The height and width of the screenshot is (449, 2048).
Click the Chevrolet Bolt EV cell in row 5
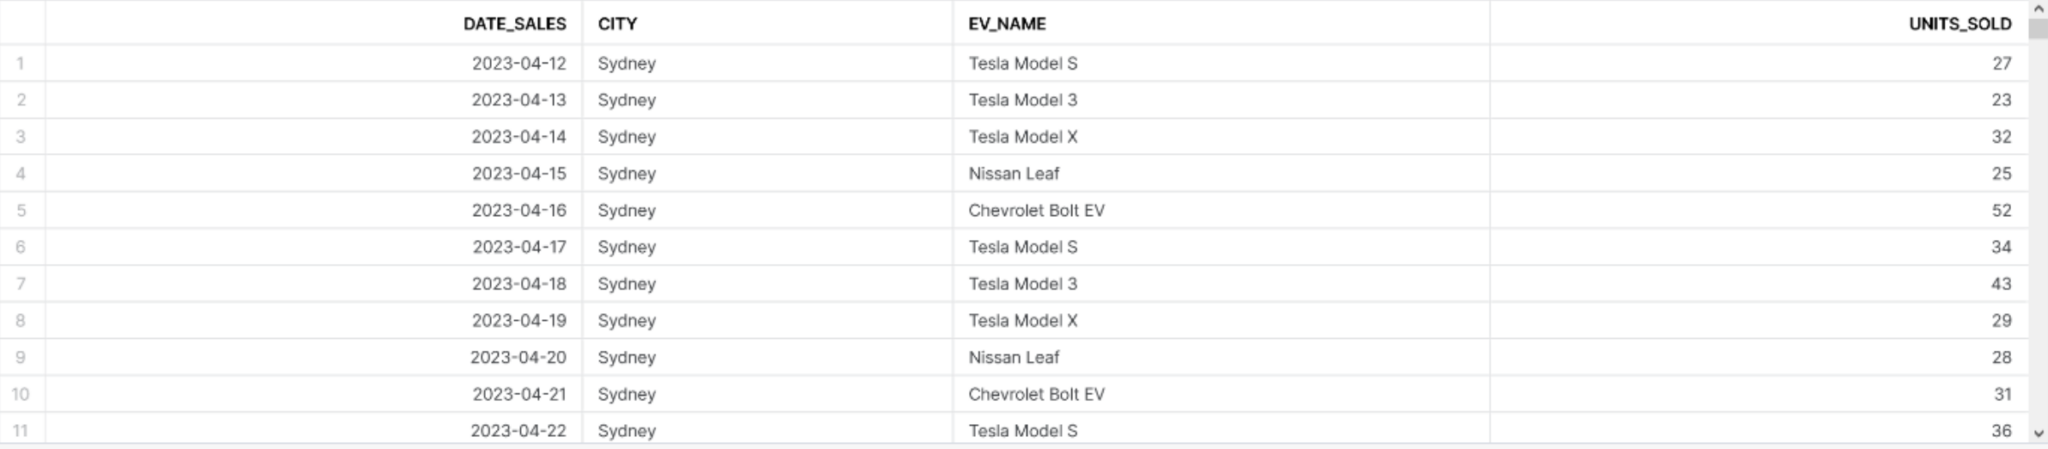(1221, 210)
